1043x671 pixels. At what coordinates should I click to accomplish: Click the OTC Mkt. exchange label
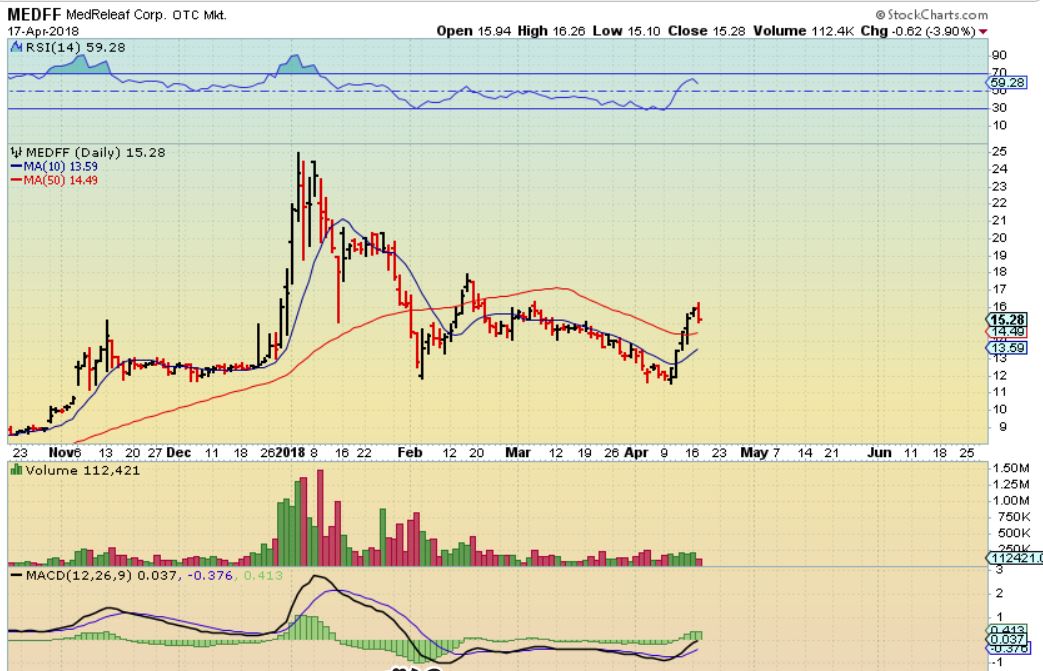point(199,15)
